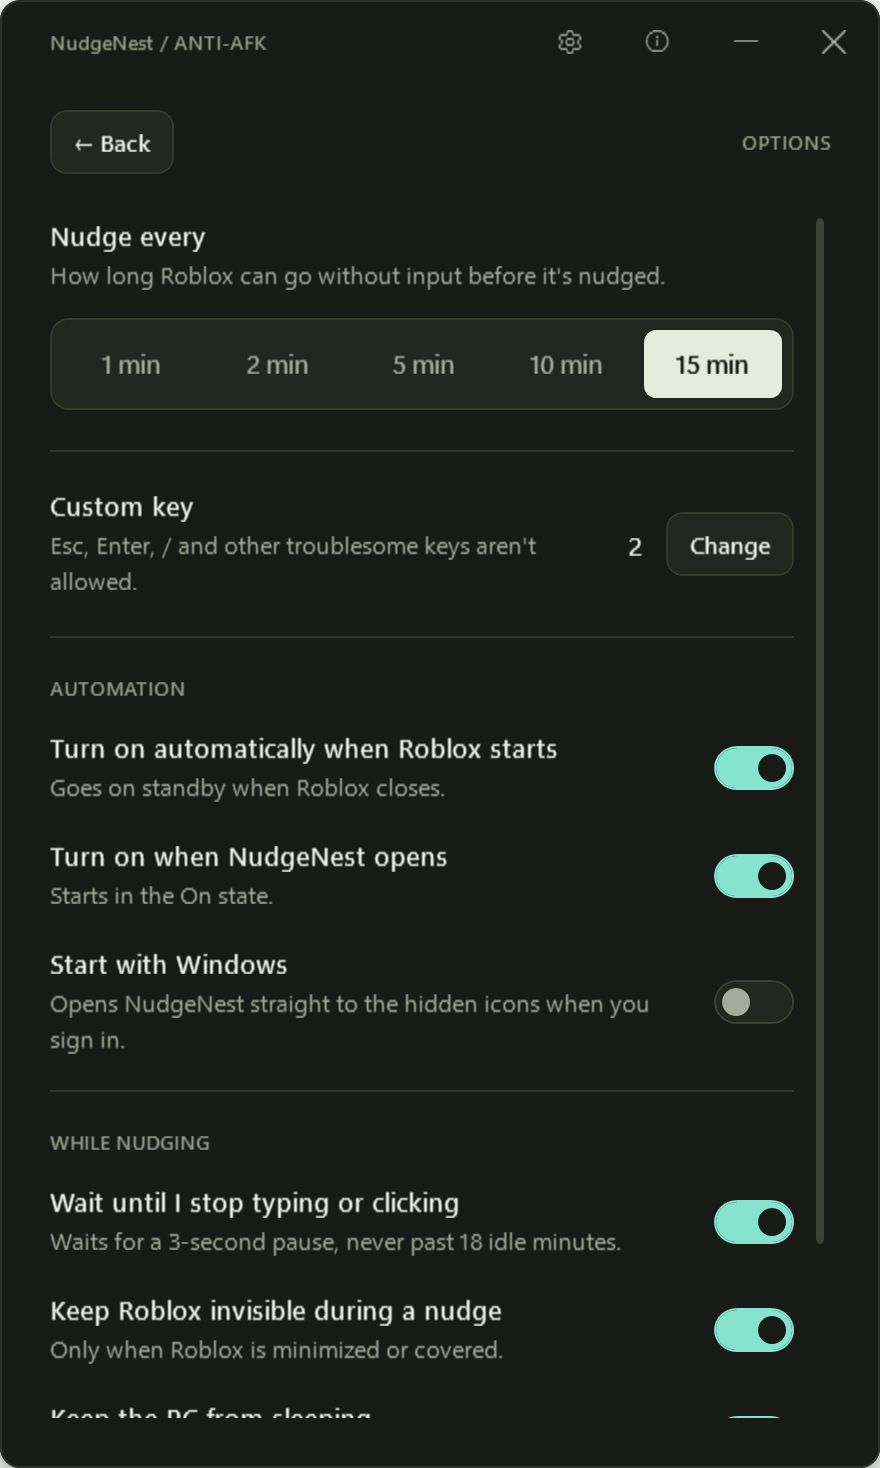Viewport: 880px width, 1468px height.
Task: Click the "WHILE NUDGING" section label
Action: pyautogui.click(x=130, y=1143)
